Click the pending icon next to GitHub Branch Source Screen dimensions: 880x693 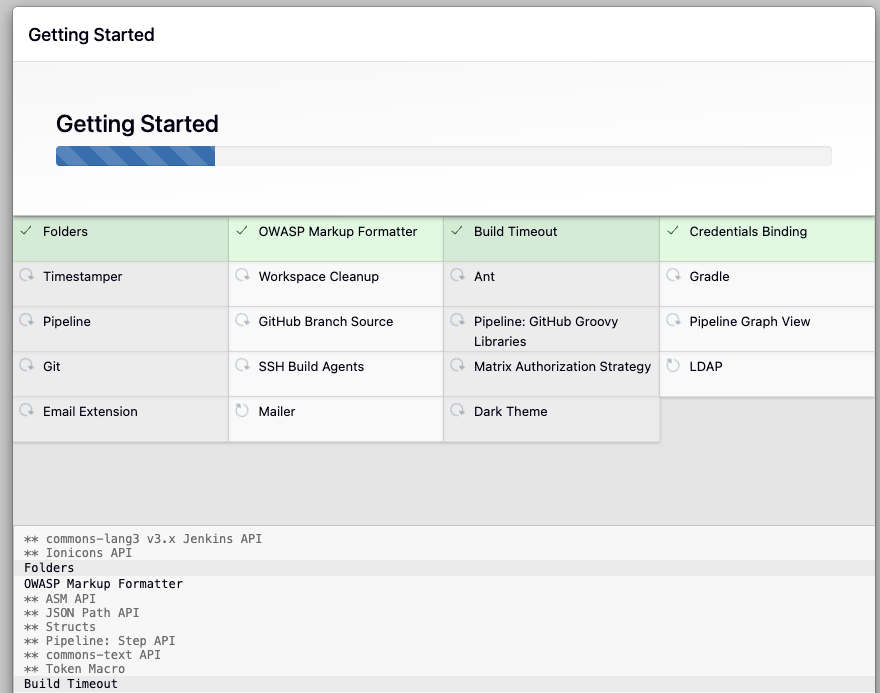tap(242, 320)
